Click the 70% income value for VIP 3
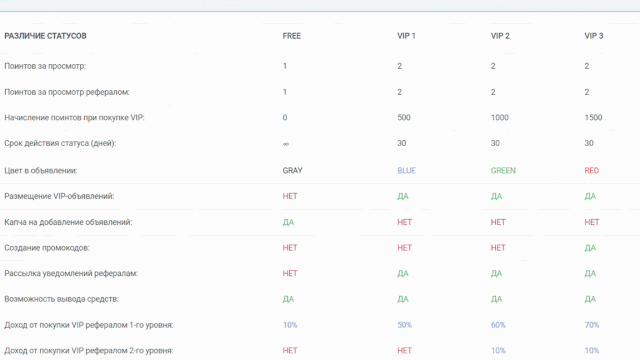 pos(591,325)
